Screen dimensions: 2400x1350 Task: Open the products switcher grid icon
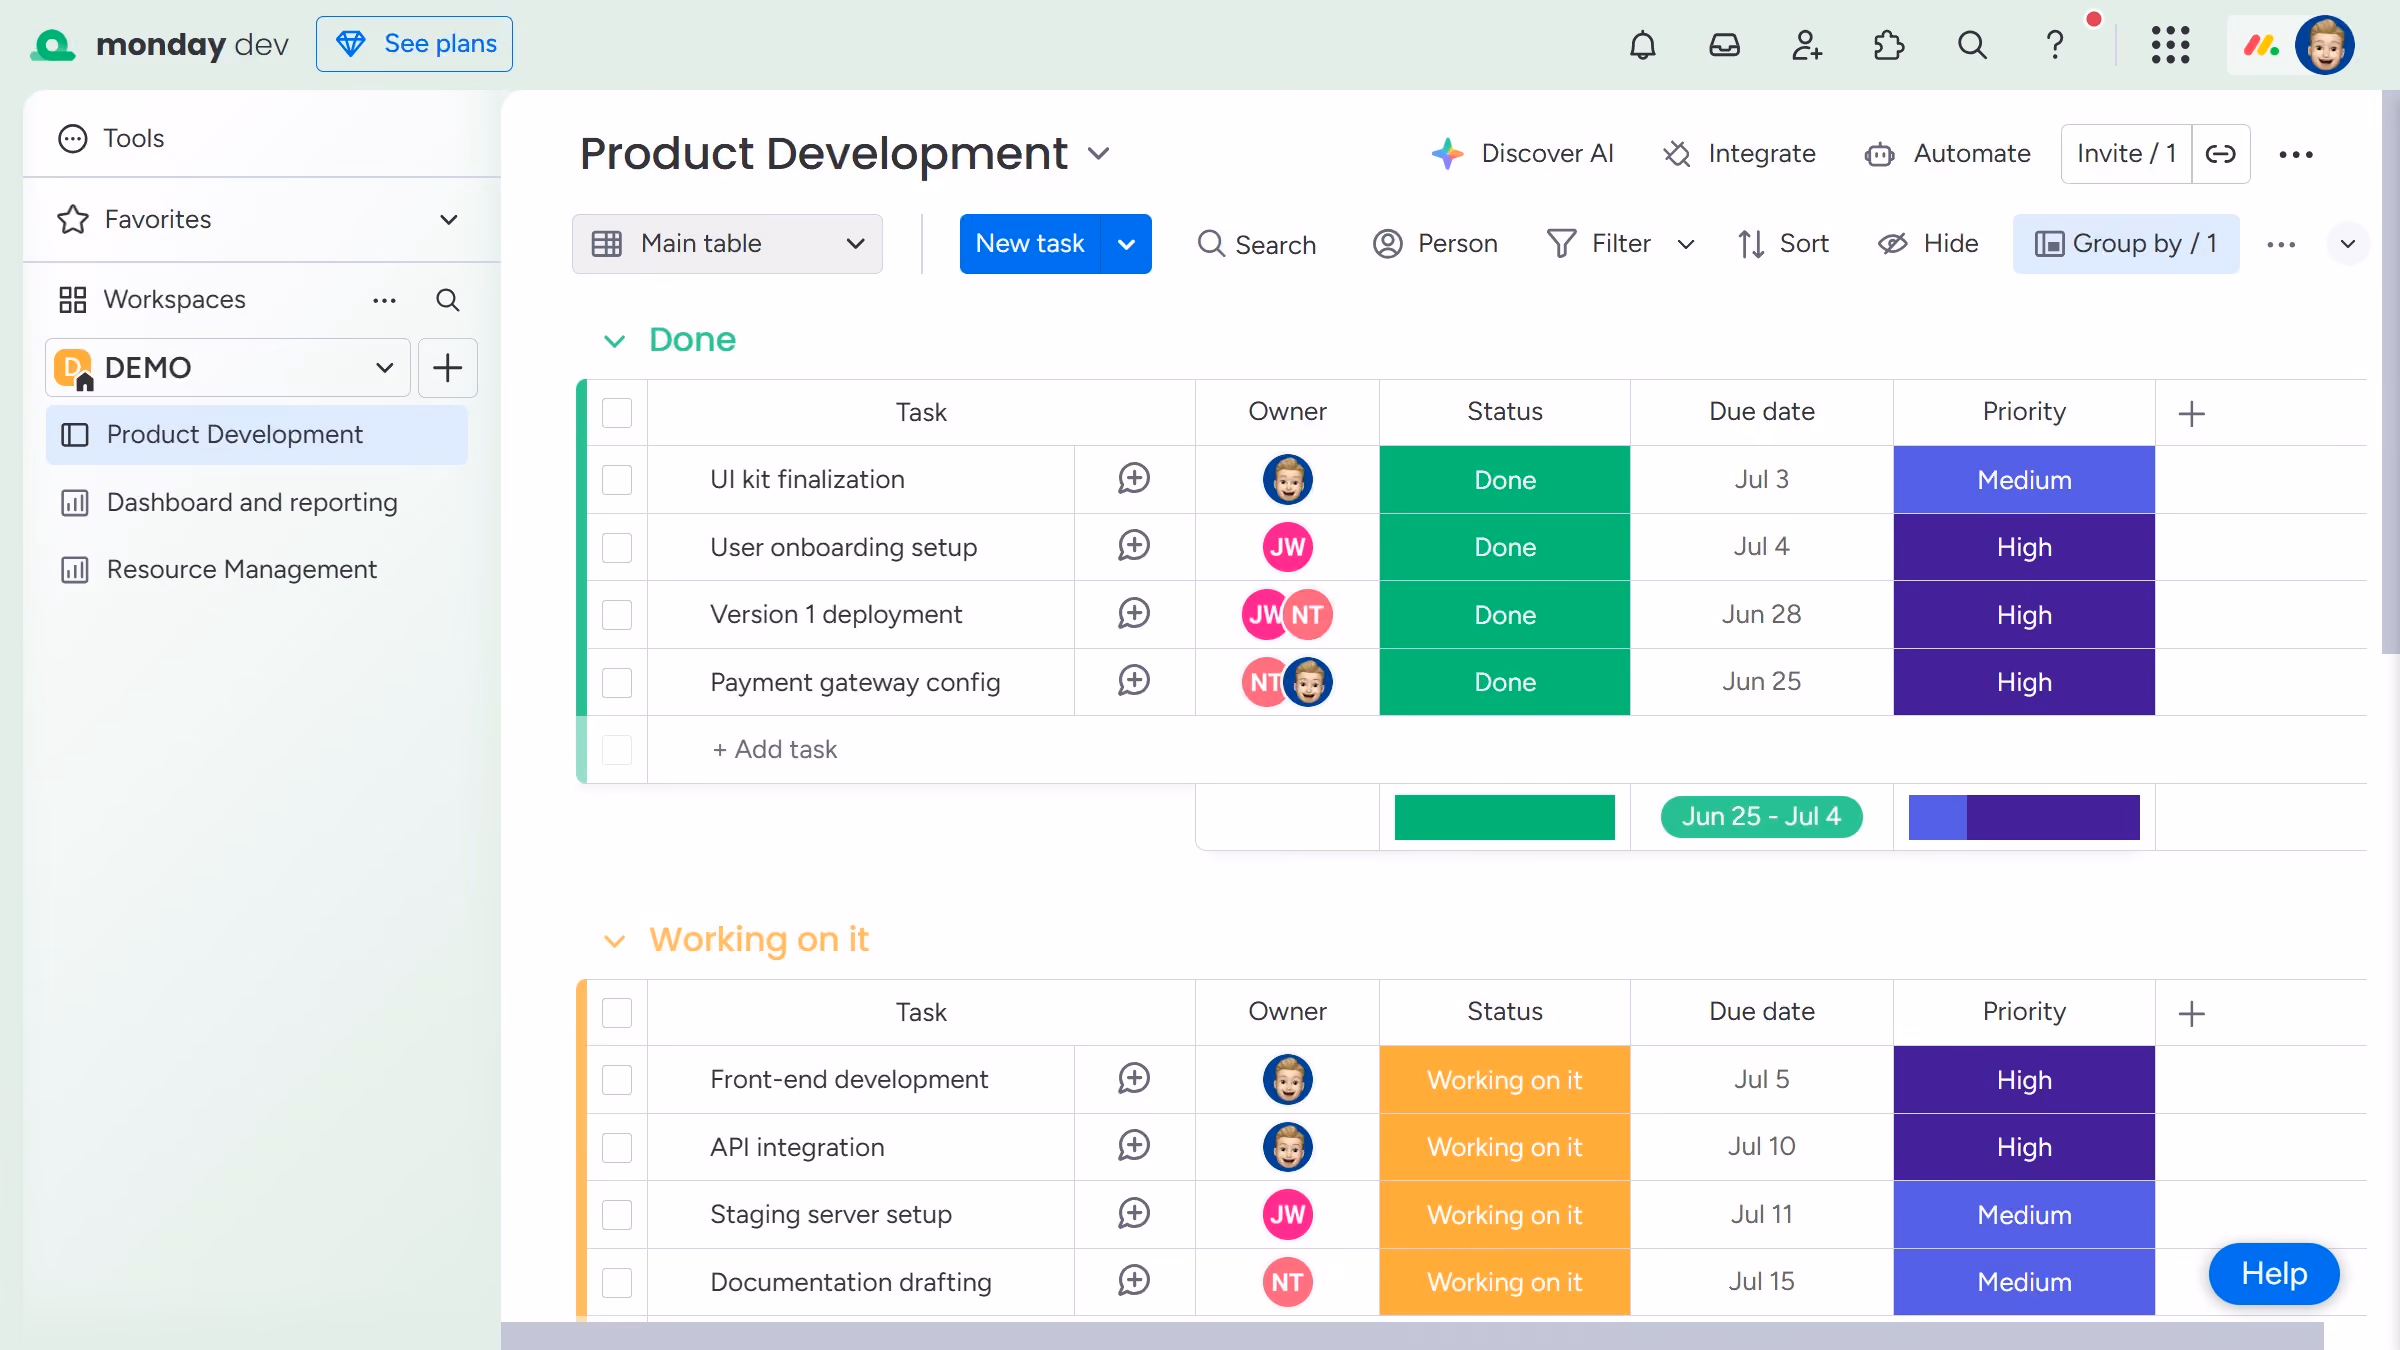pos(2170,45)
